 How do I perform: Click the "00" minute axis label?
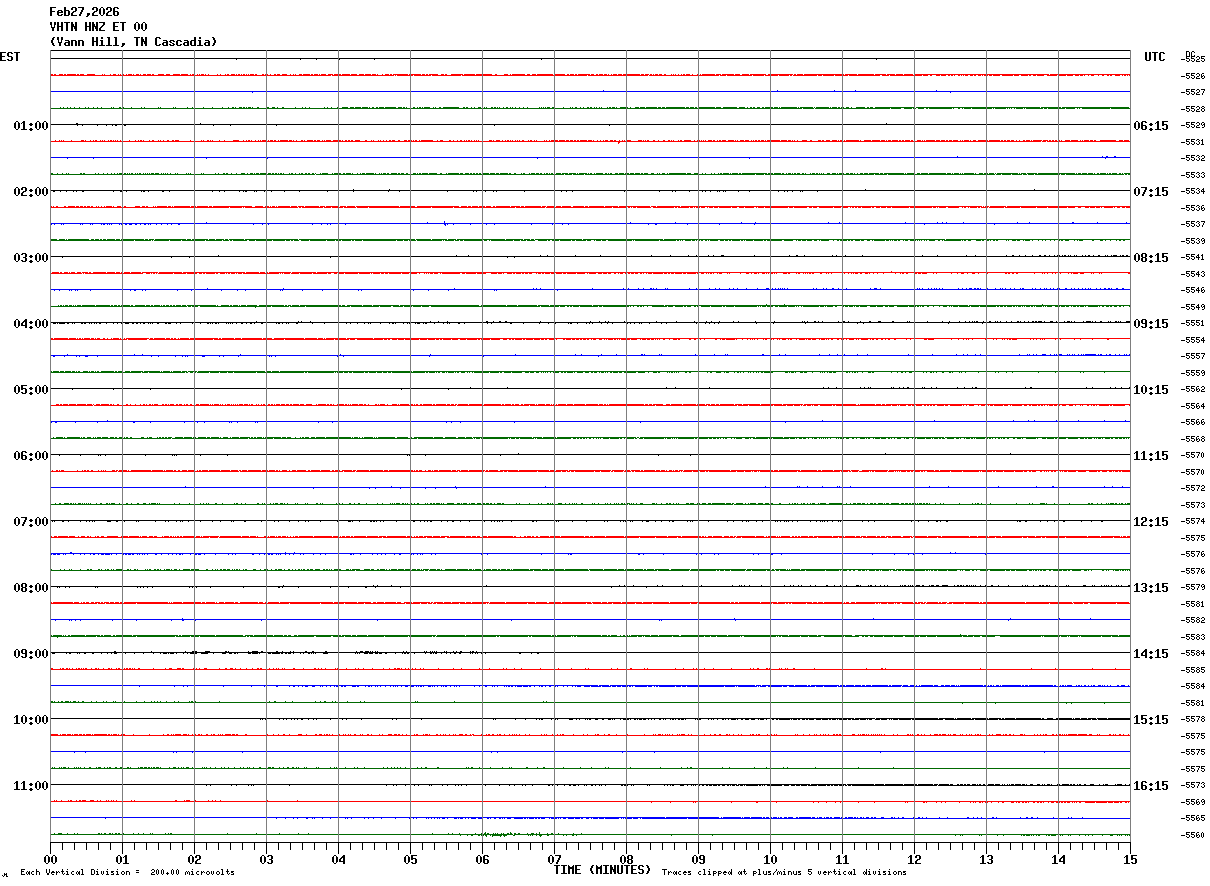point(50,859)
